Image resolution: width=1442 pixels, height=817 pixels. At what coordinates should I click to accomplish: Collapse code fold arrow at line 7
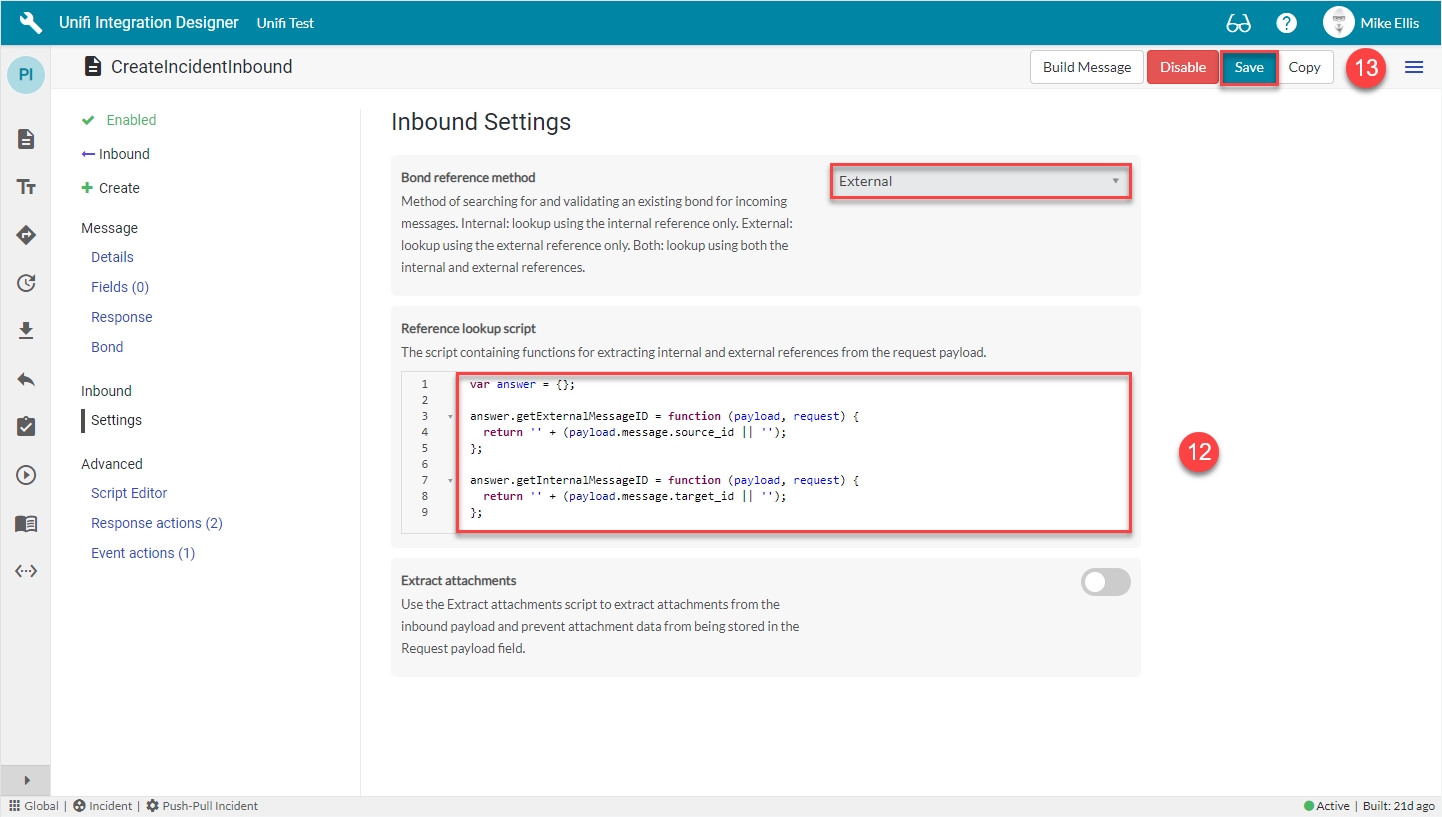click(450, 480)
